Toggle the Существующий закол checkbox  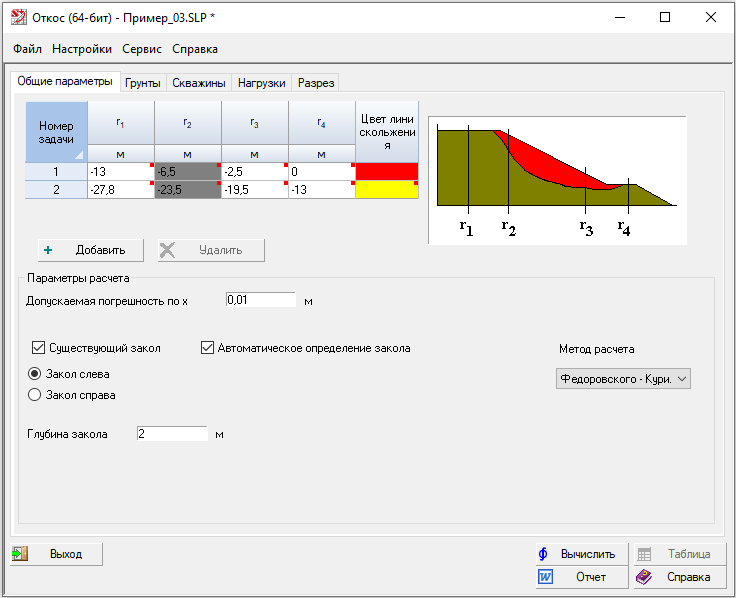click(39, 348)
